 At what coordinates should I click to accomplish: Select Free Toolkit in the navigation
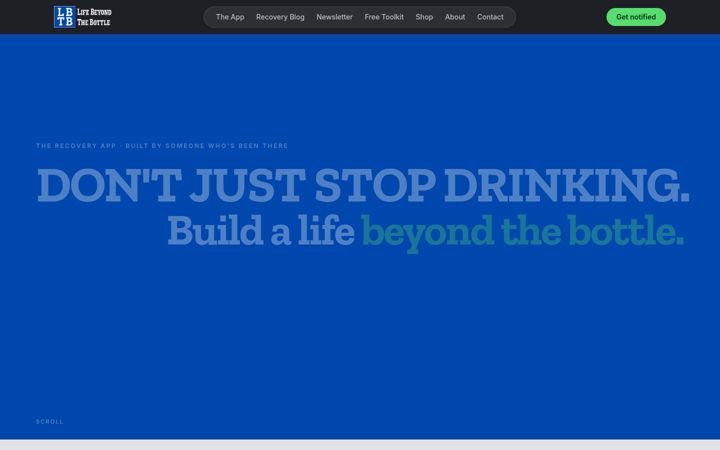(384, 17)
